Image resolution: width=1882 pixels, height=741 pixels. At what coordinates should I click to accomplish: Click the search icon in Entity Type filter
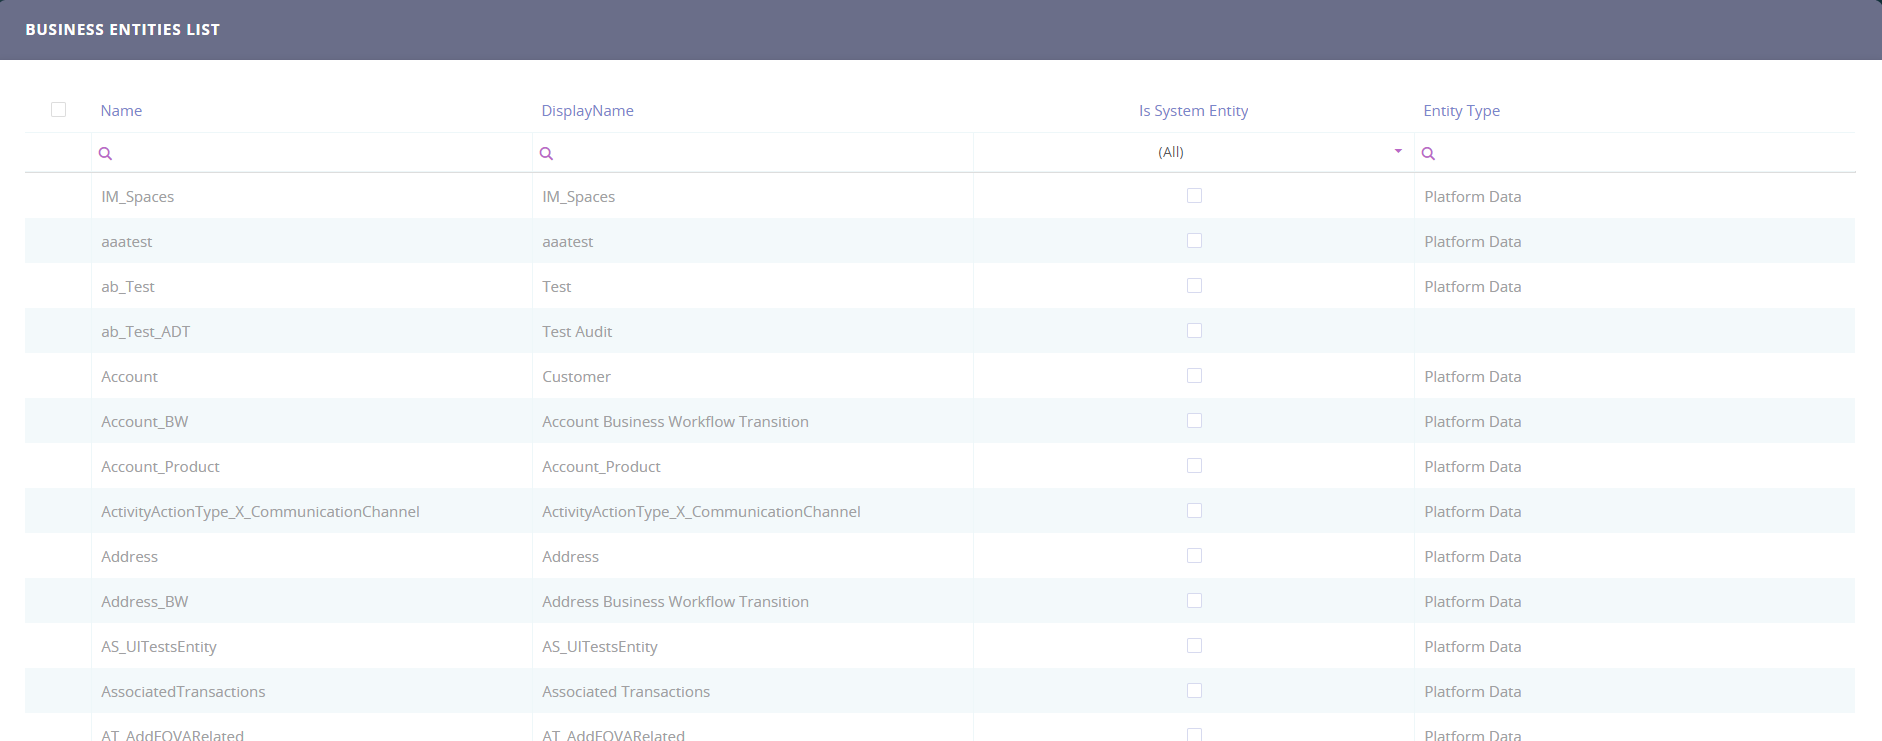pos(1428,153)
